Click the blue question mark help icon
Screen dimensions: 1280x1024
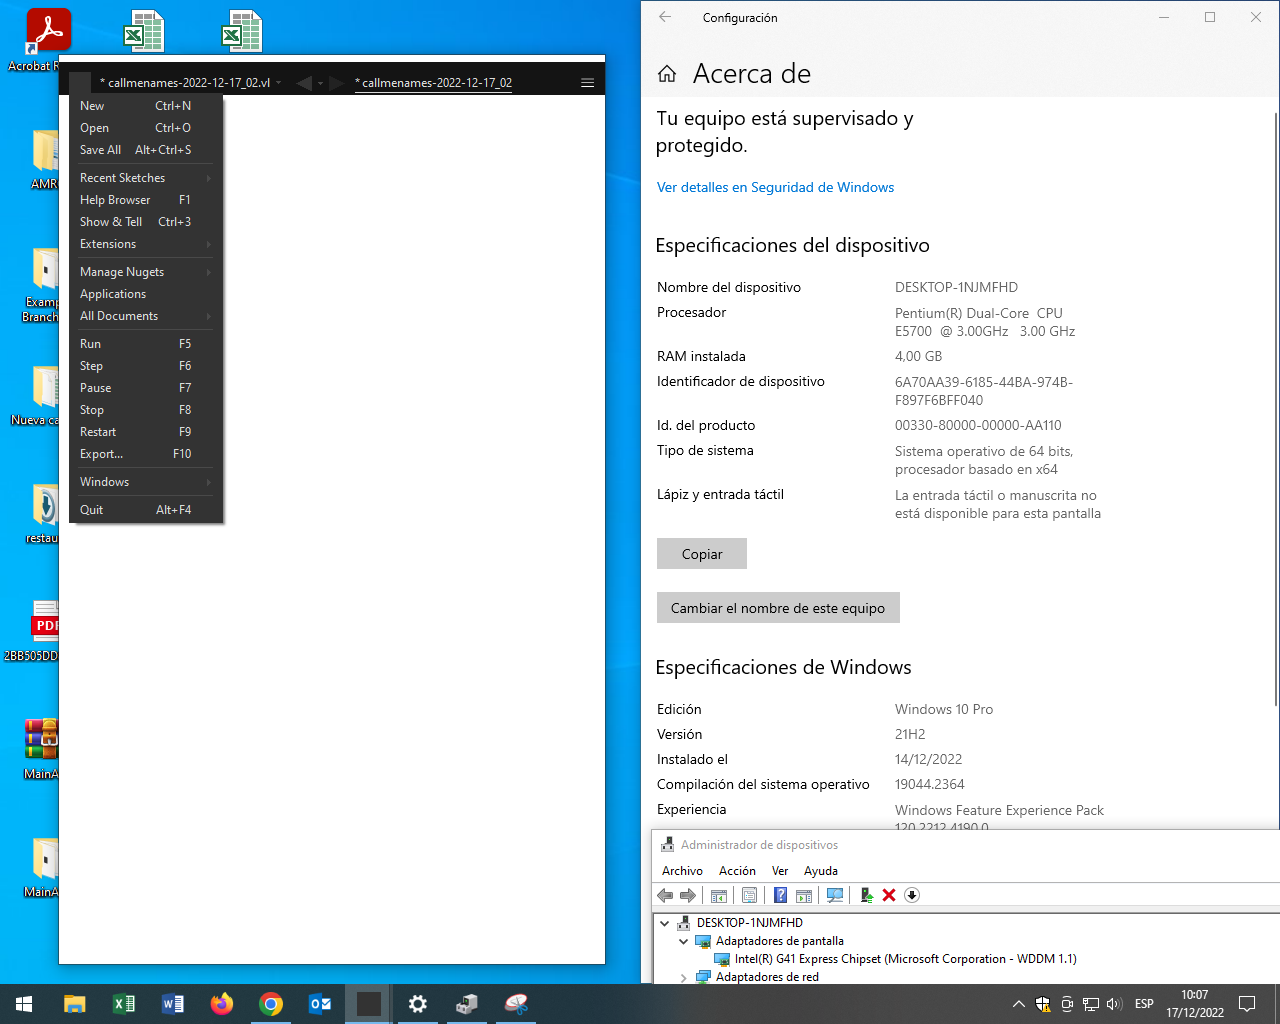[x=780, y=895]
